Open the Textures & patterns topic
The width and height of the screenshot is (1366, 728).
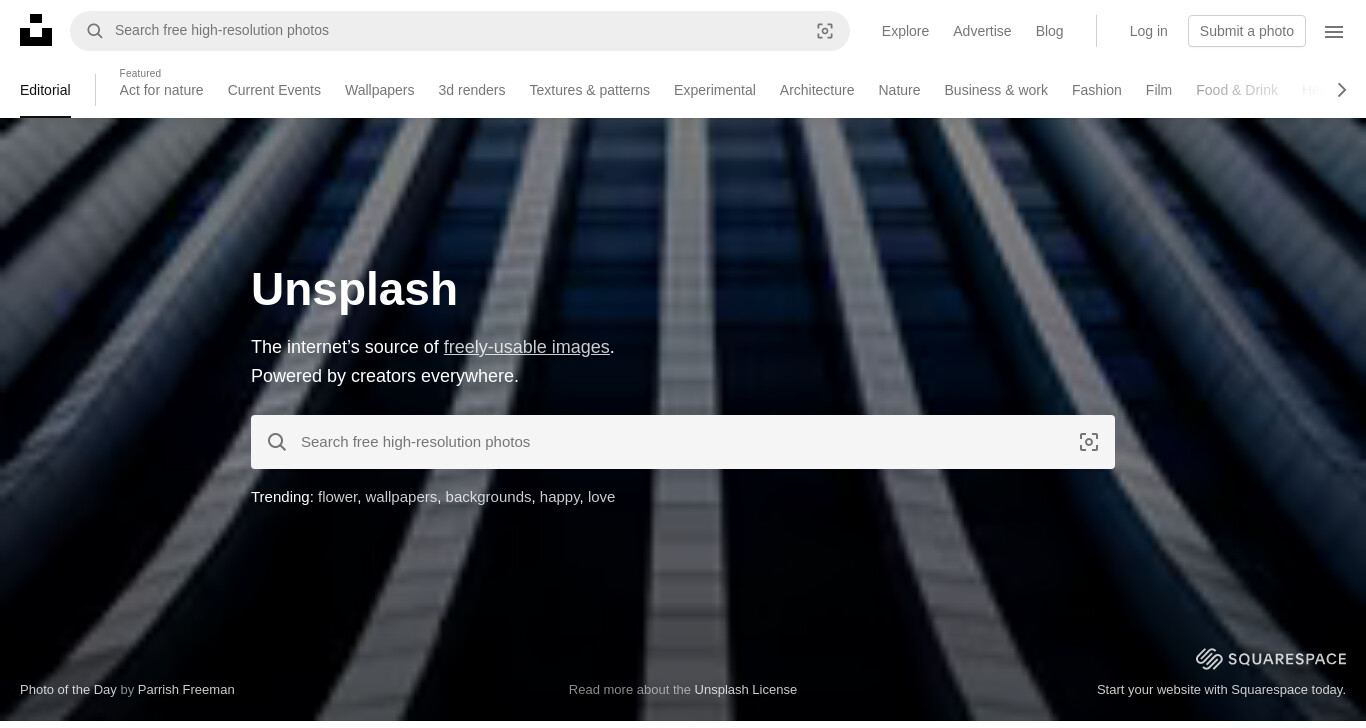click(x=589, y=90)
